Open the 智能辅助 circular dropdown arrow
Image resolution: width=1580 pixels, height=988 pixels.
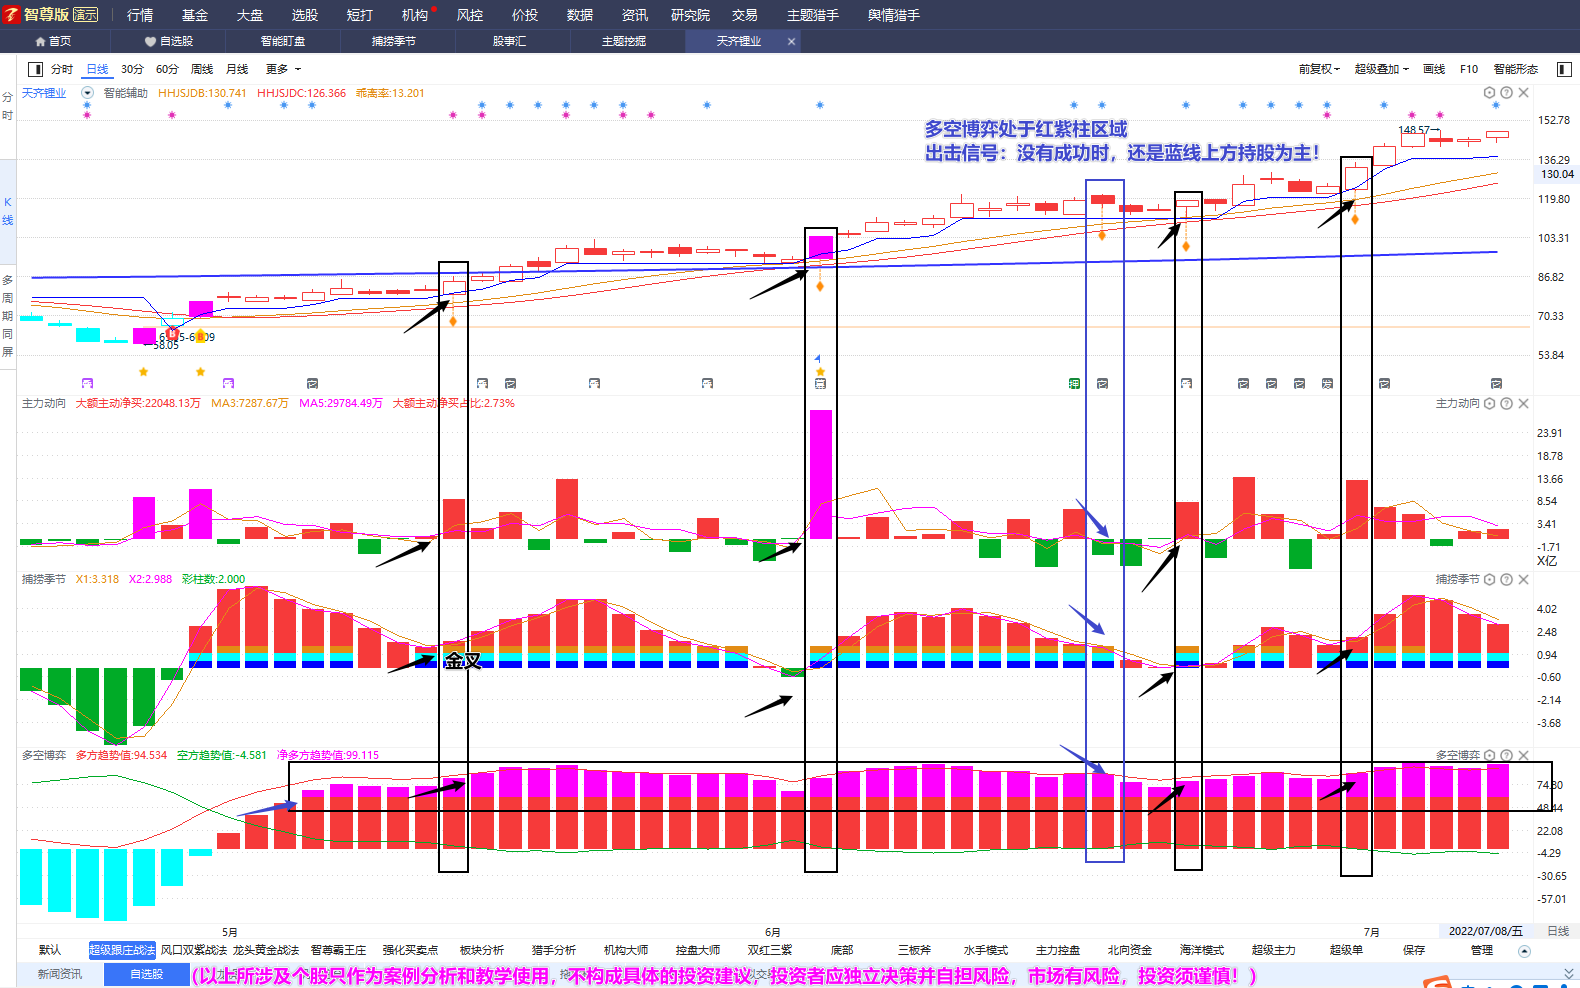pyautogui.click(x=87, y=93)
